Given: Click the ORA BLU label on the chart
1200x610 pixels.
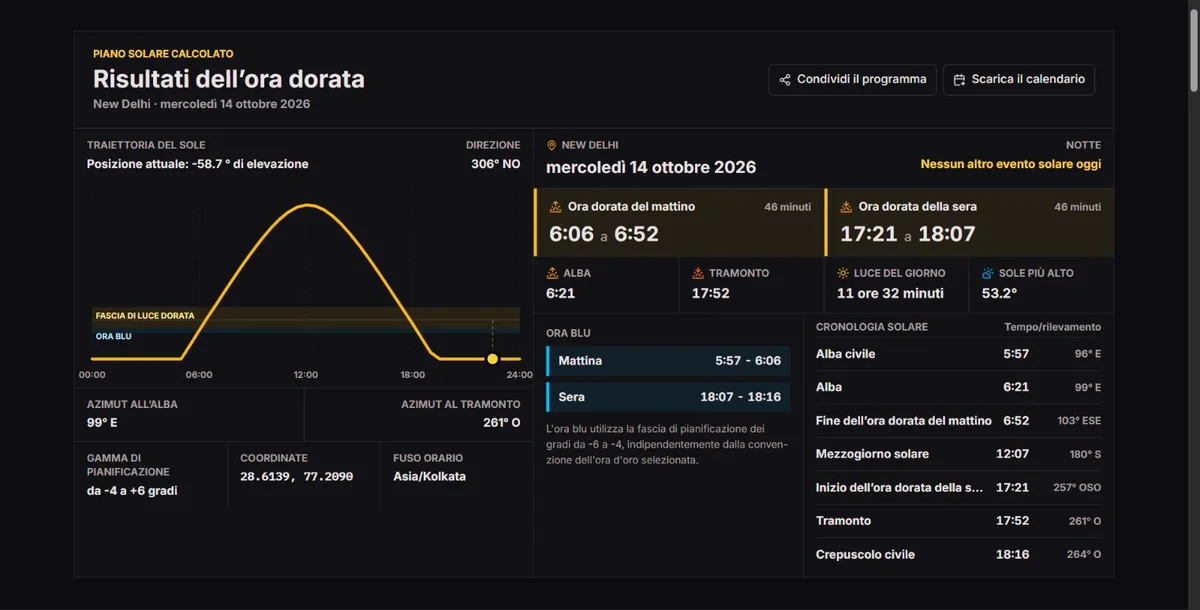Looking at the screenshot, I should 114,336.
